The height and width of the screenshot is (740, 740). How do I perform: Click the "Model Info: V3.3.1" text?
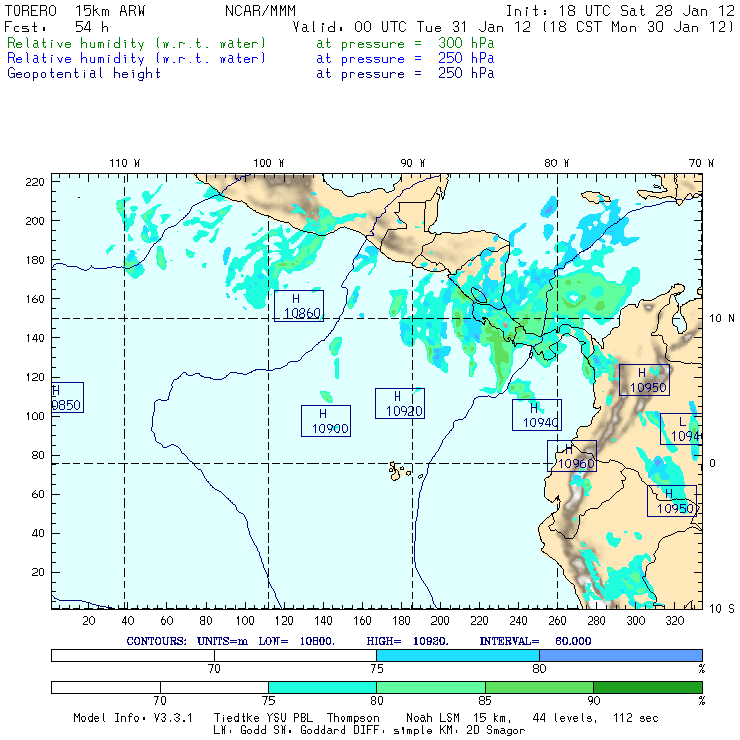pyautogui.click(x=133, y=718)
